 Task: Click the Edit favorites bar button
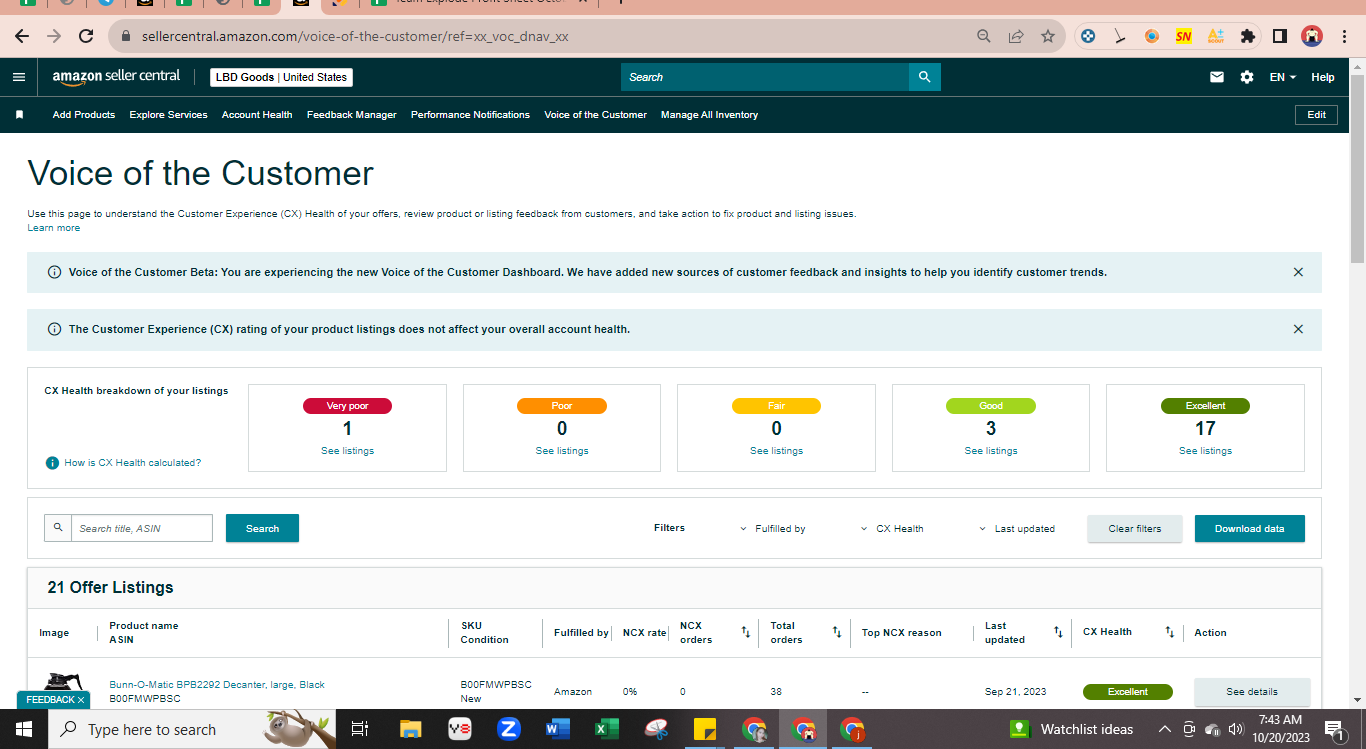click(x=1317, y=115)
